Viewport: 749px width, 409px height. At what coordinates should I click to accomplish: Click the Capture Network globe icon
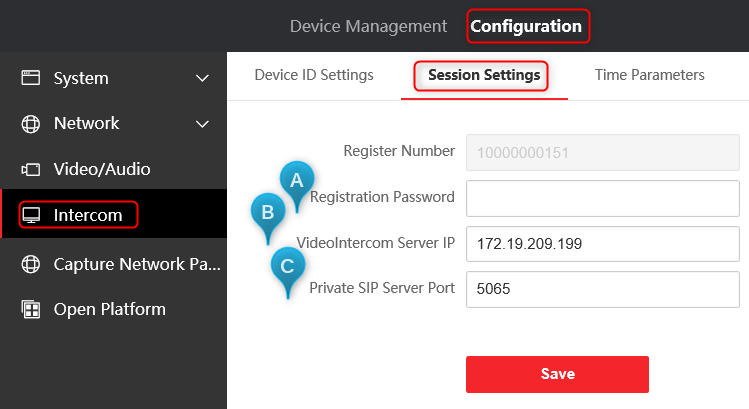click(31, 264)
